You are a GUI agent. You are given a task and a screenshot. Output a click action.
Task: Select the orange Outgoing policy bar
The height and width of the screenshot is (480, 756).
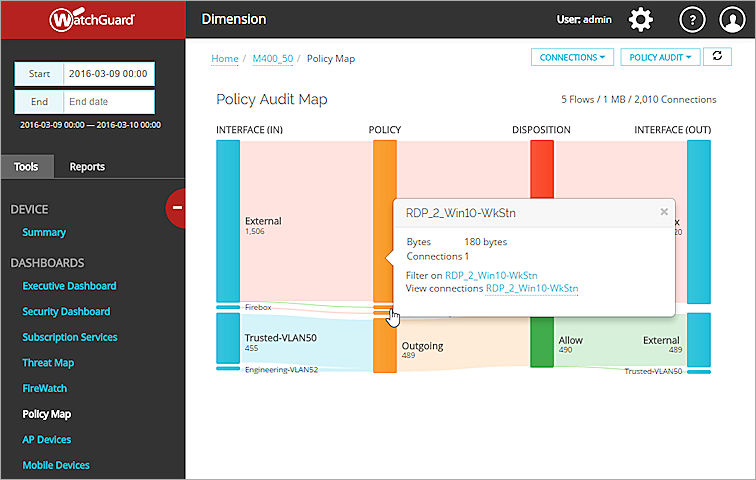[x=385, y=348]
